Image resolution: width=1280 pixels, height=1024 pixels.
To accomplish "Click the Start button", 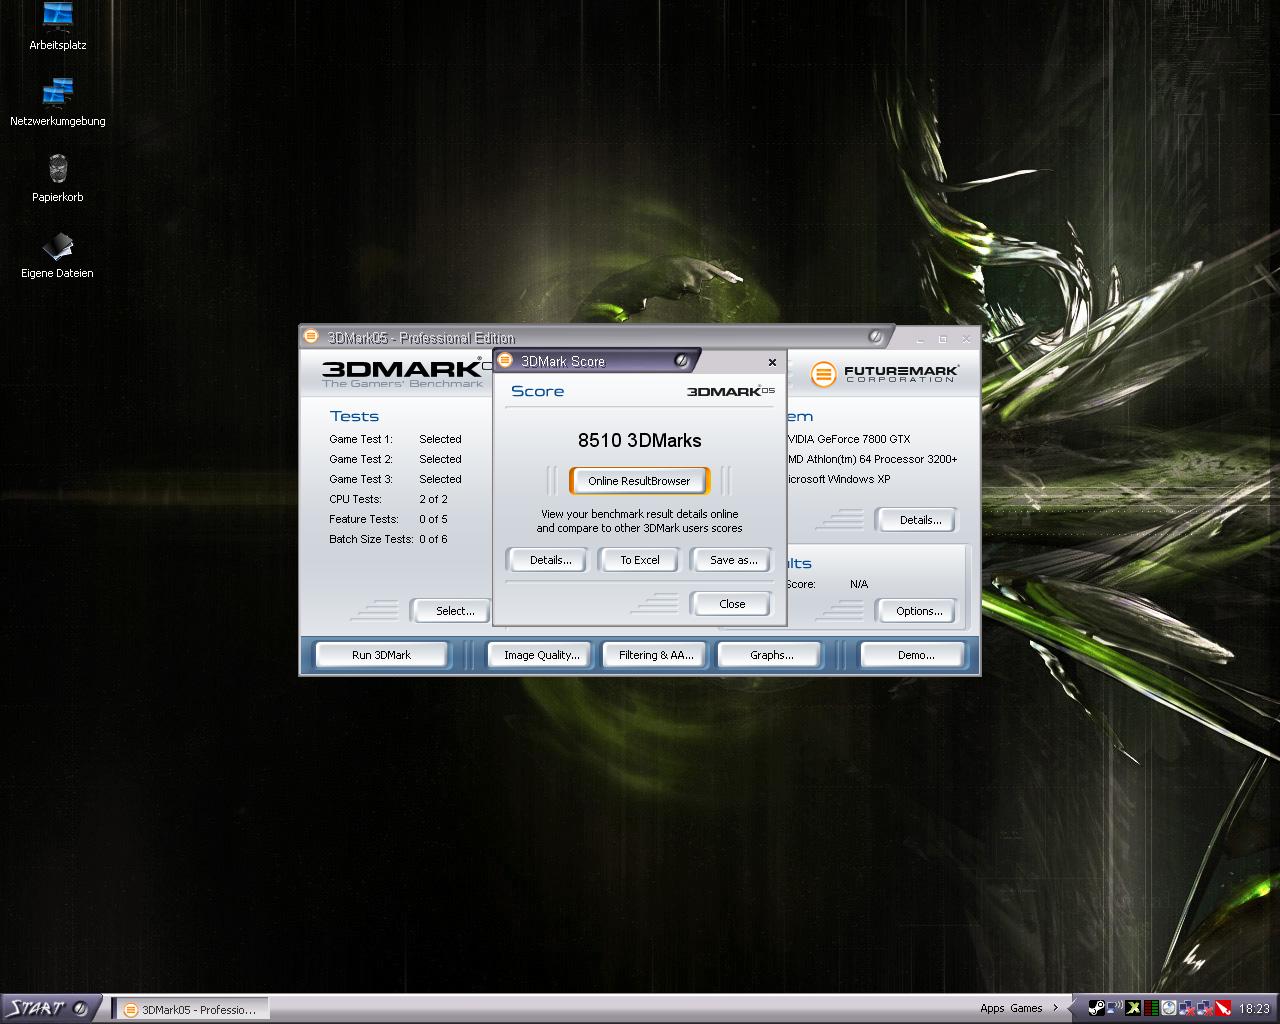I will pyautogui.click(x=48, y=1008).
